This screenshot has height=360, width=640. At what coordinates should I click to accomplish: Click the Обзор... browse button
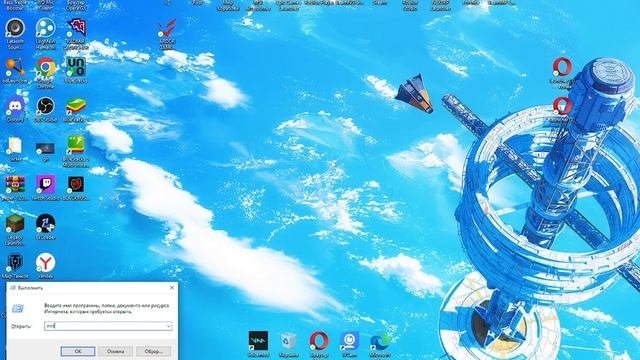(x=153, y=351)
